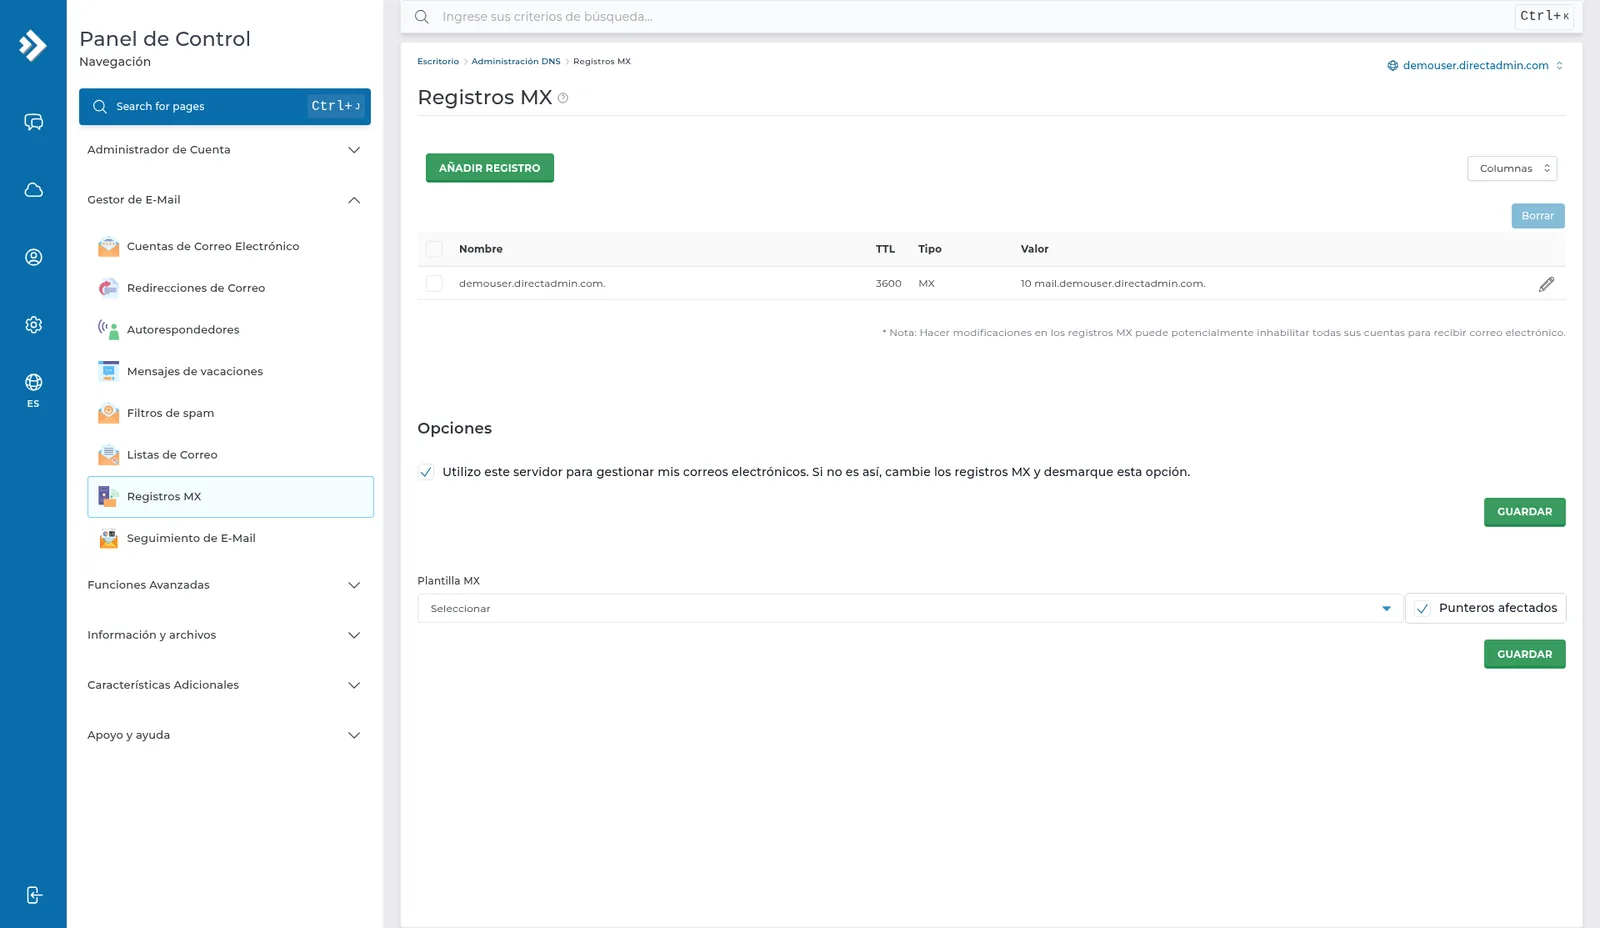This screenshot has height=928, width=1600.
Task: Open the settings gear icon
Action: pyautogui.click(x=33, y=325)
